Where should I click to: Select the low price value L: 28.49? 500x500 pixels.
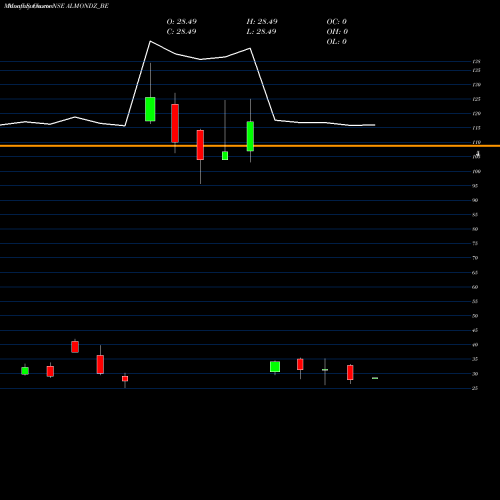click(x=261, y=32)
